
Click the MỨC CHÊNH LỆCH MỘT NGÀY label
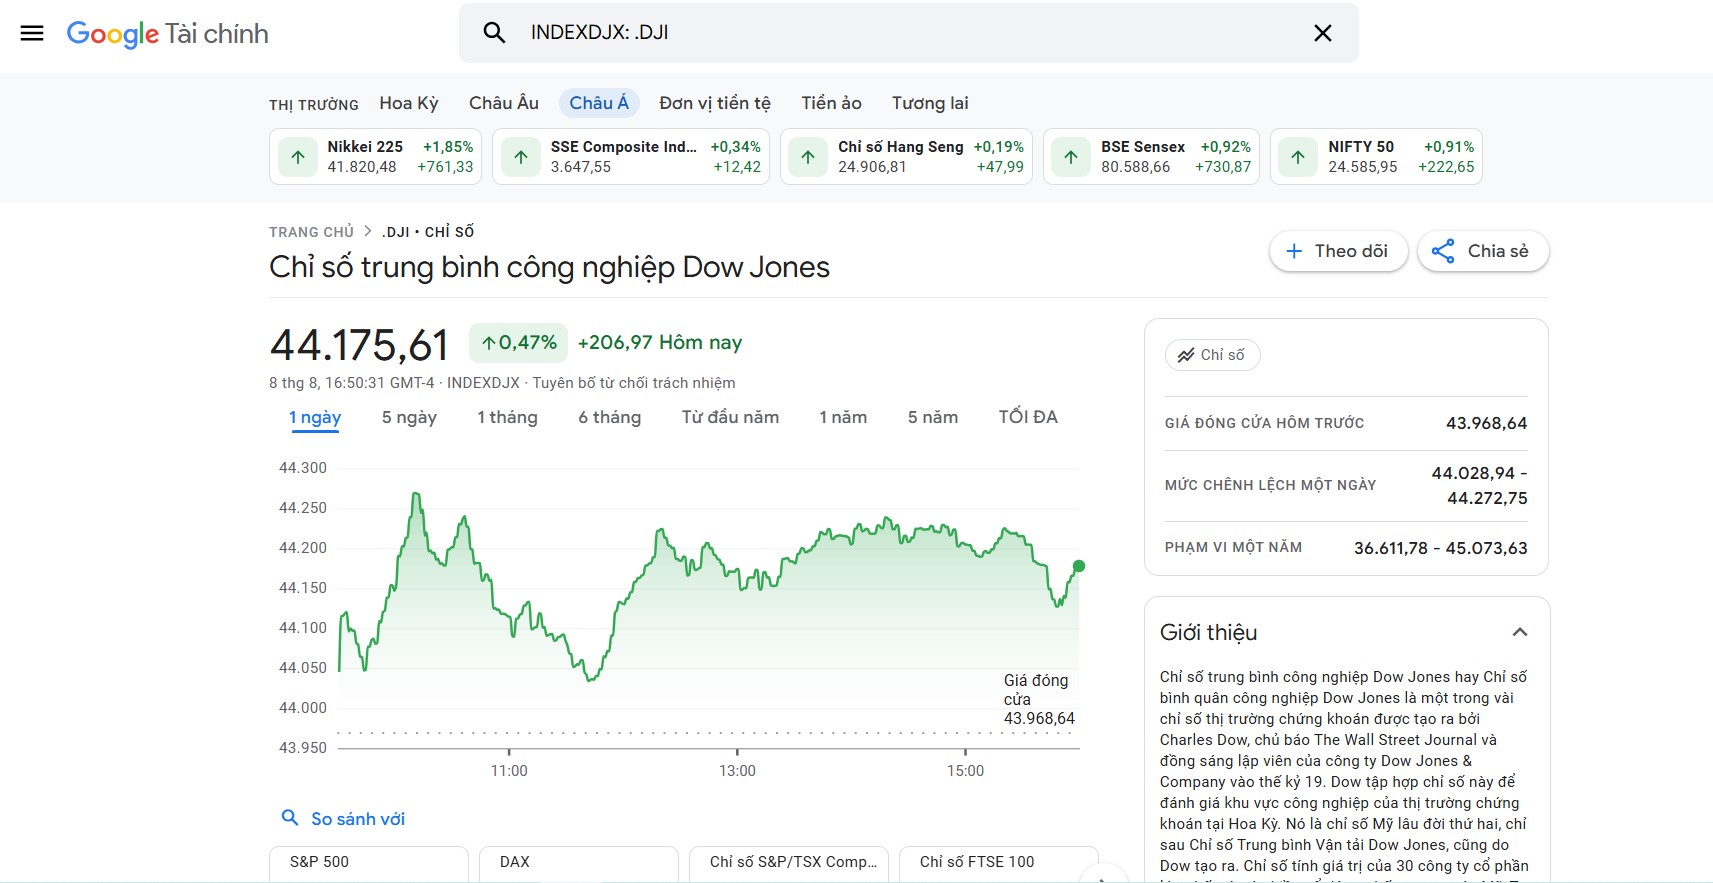point(1270,485)
